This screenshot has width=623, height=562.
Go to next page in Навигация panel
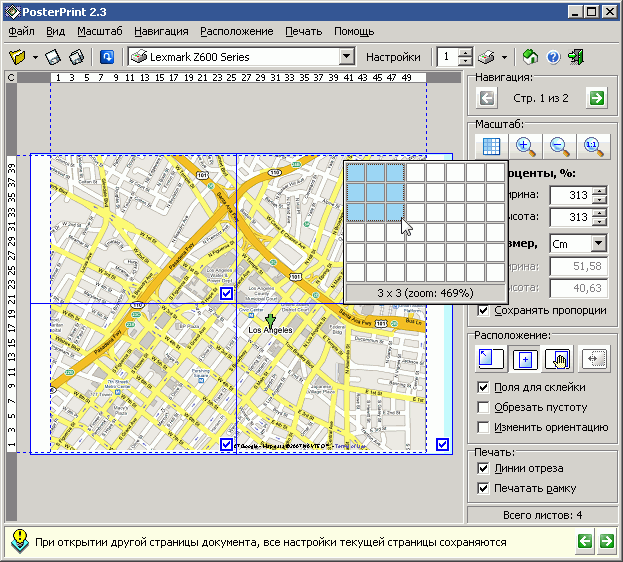(x=596, y=98)
